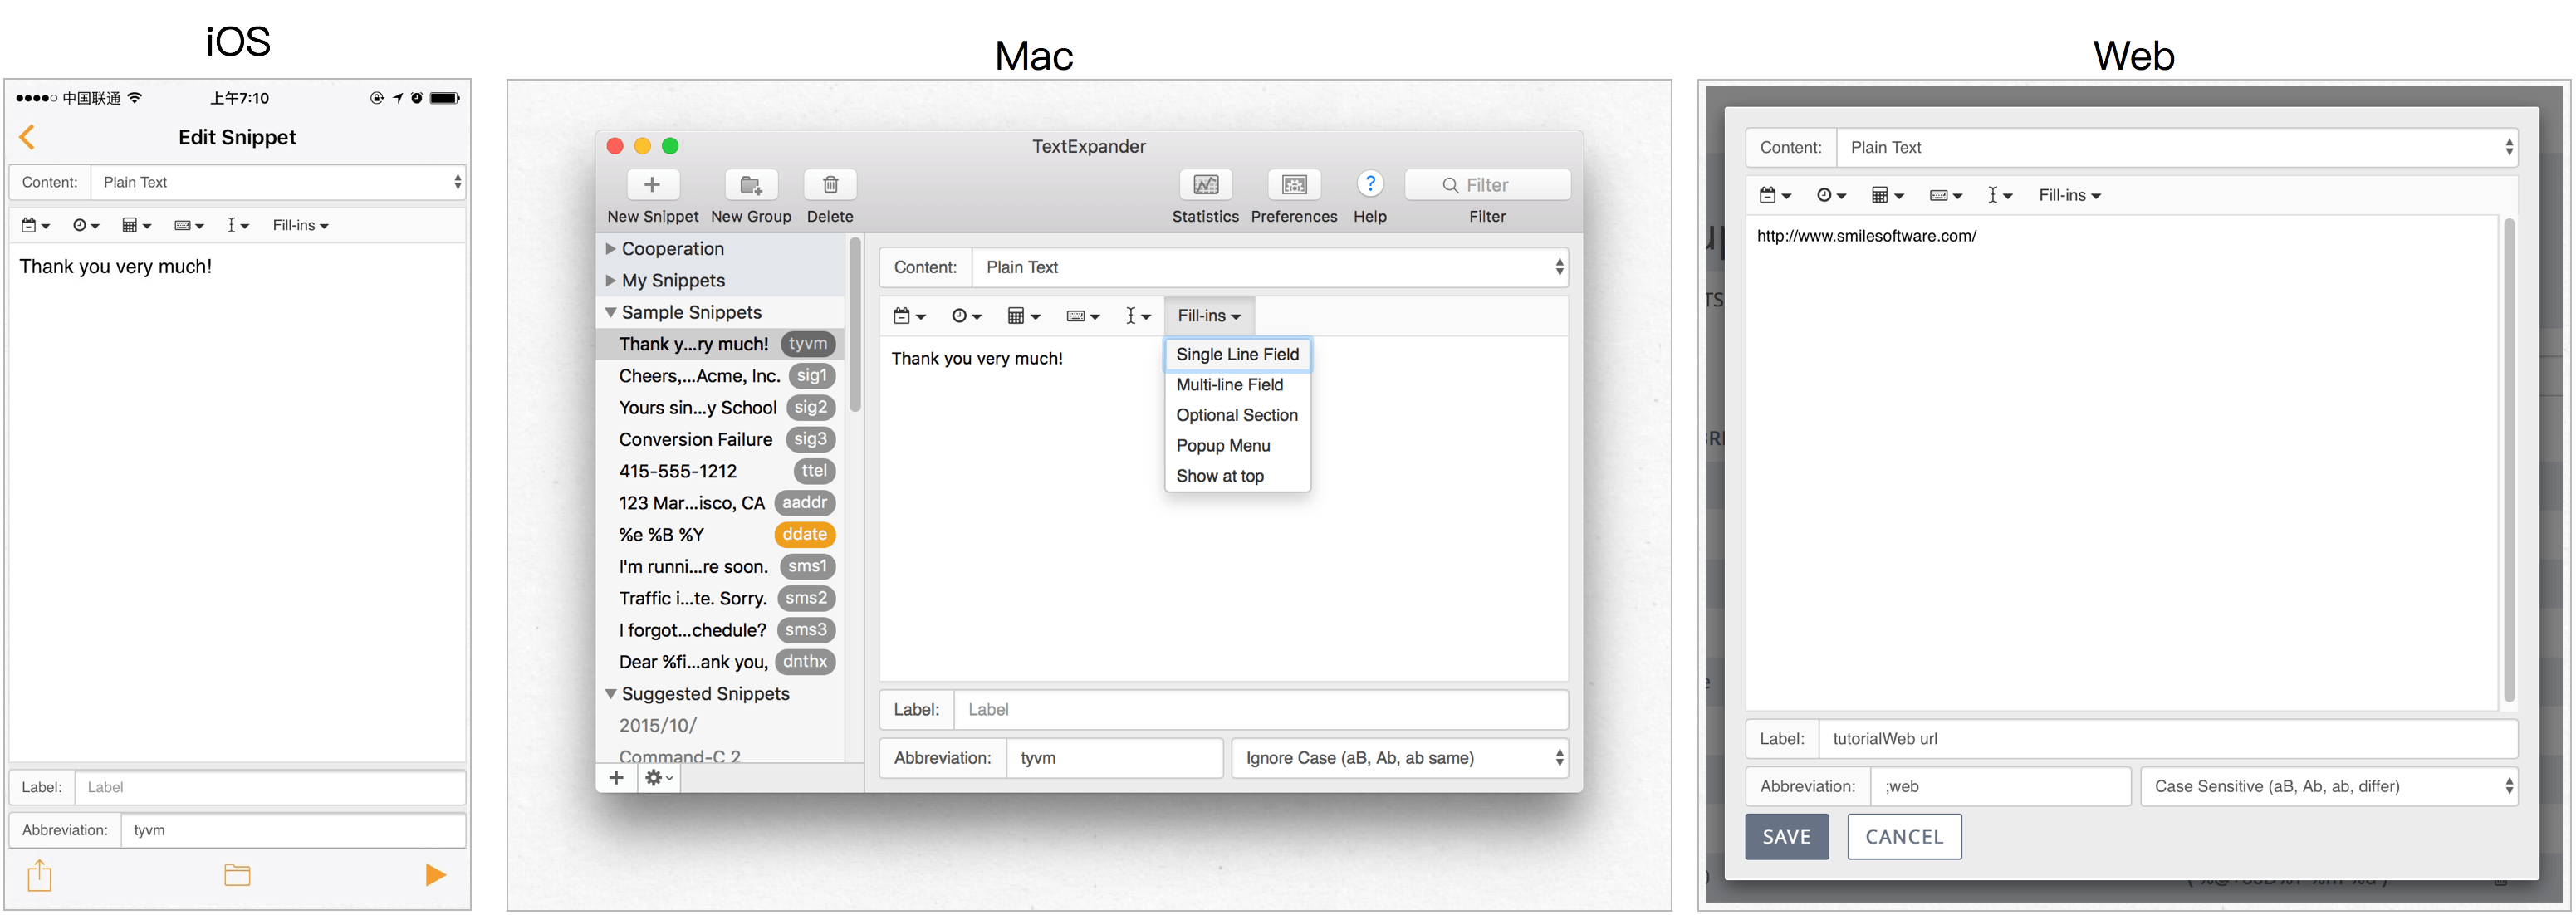Click the Mac Label input field
The width and height of the screenshot is (2576, 915).
(x=1261, y=710)
